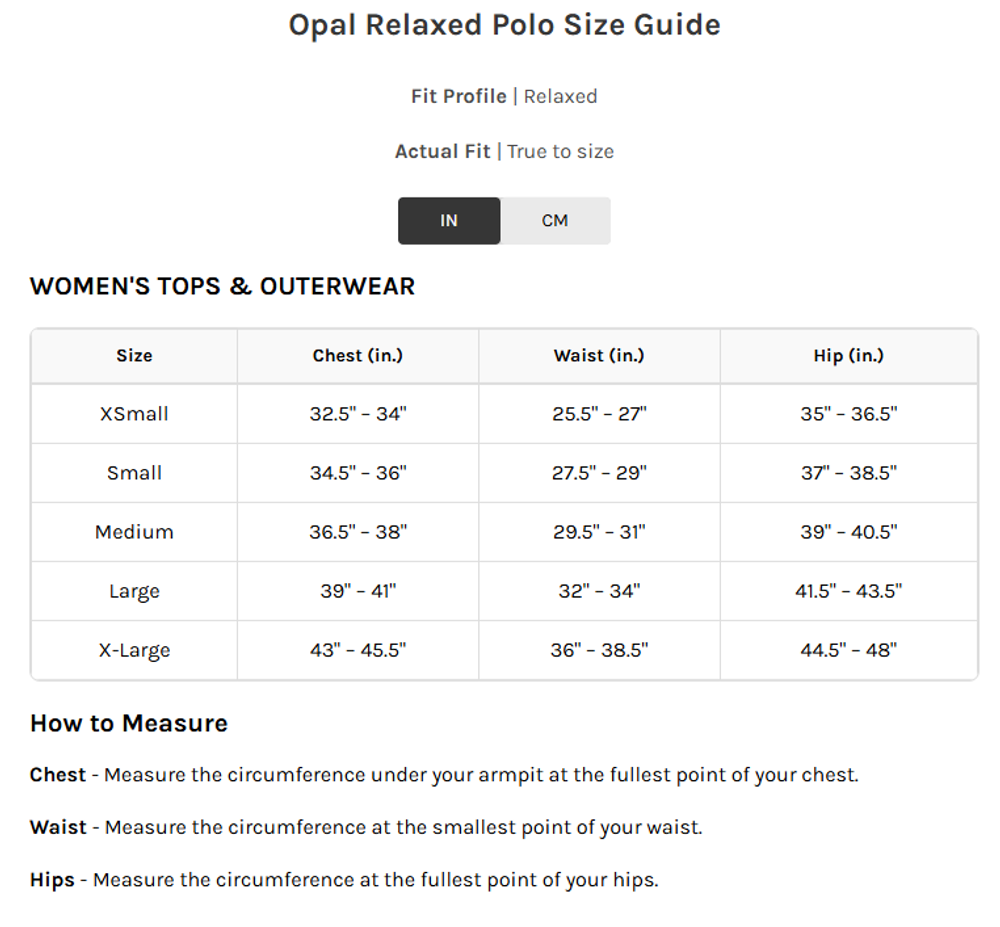Select the Small size row label
1000x927 pixels.
click(x=134, y=473)
